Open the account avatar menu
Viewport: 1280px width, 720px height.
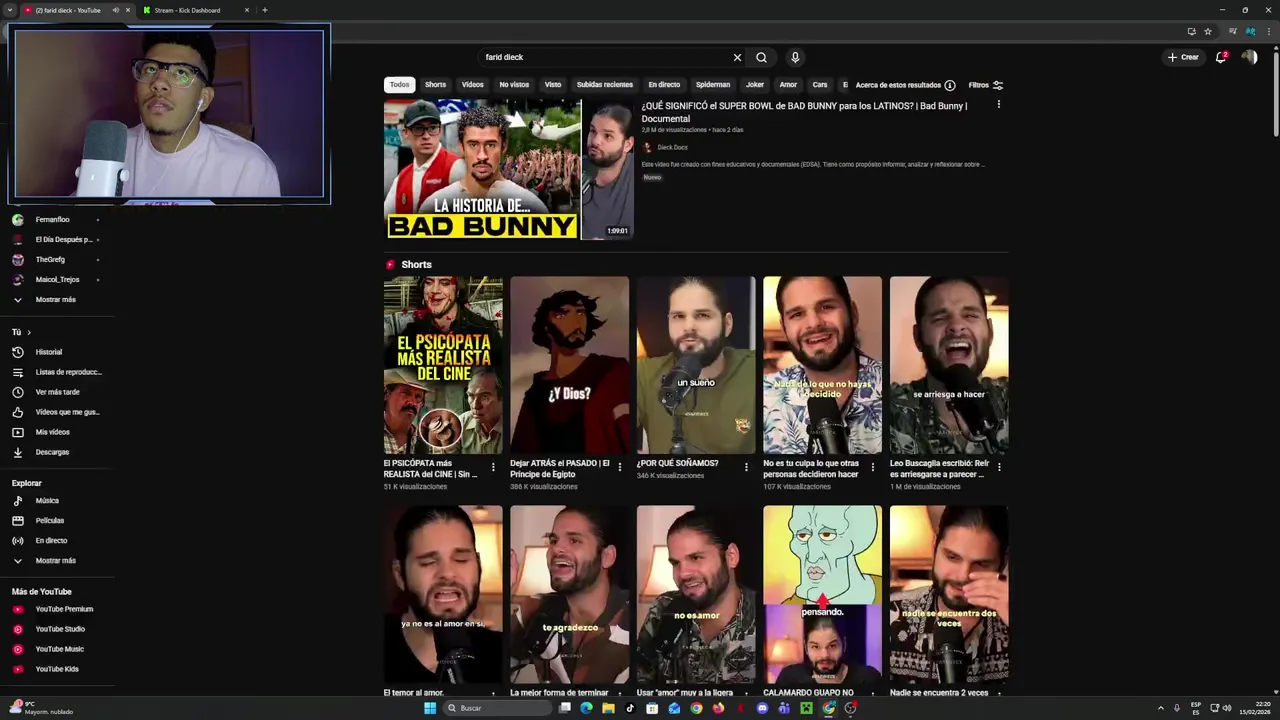[x=1249, y=57]
